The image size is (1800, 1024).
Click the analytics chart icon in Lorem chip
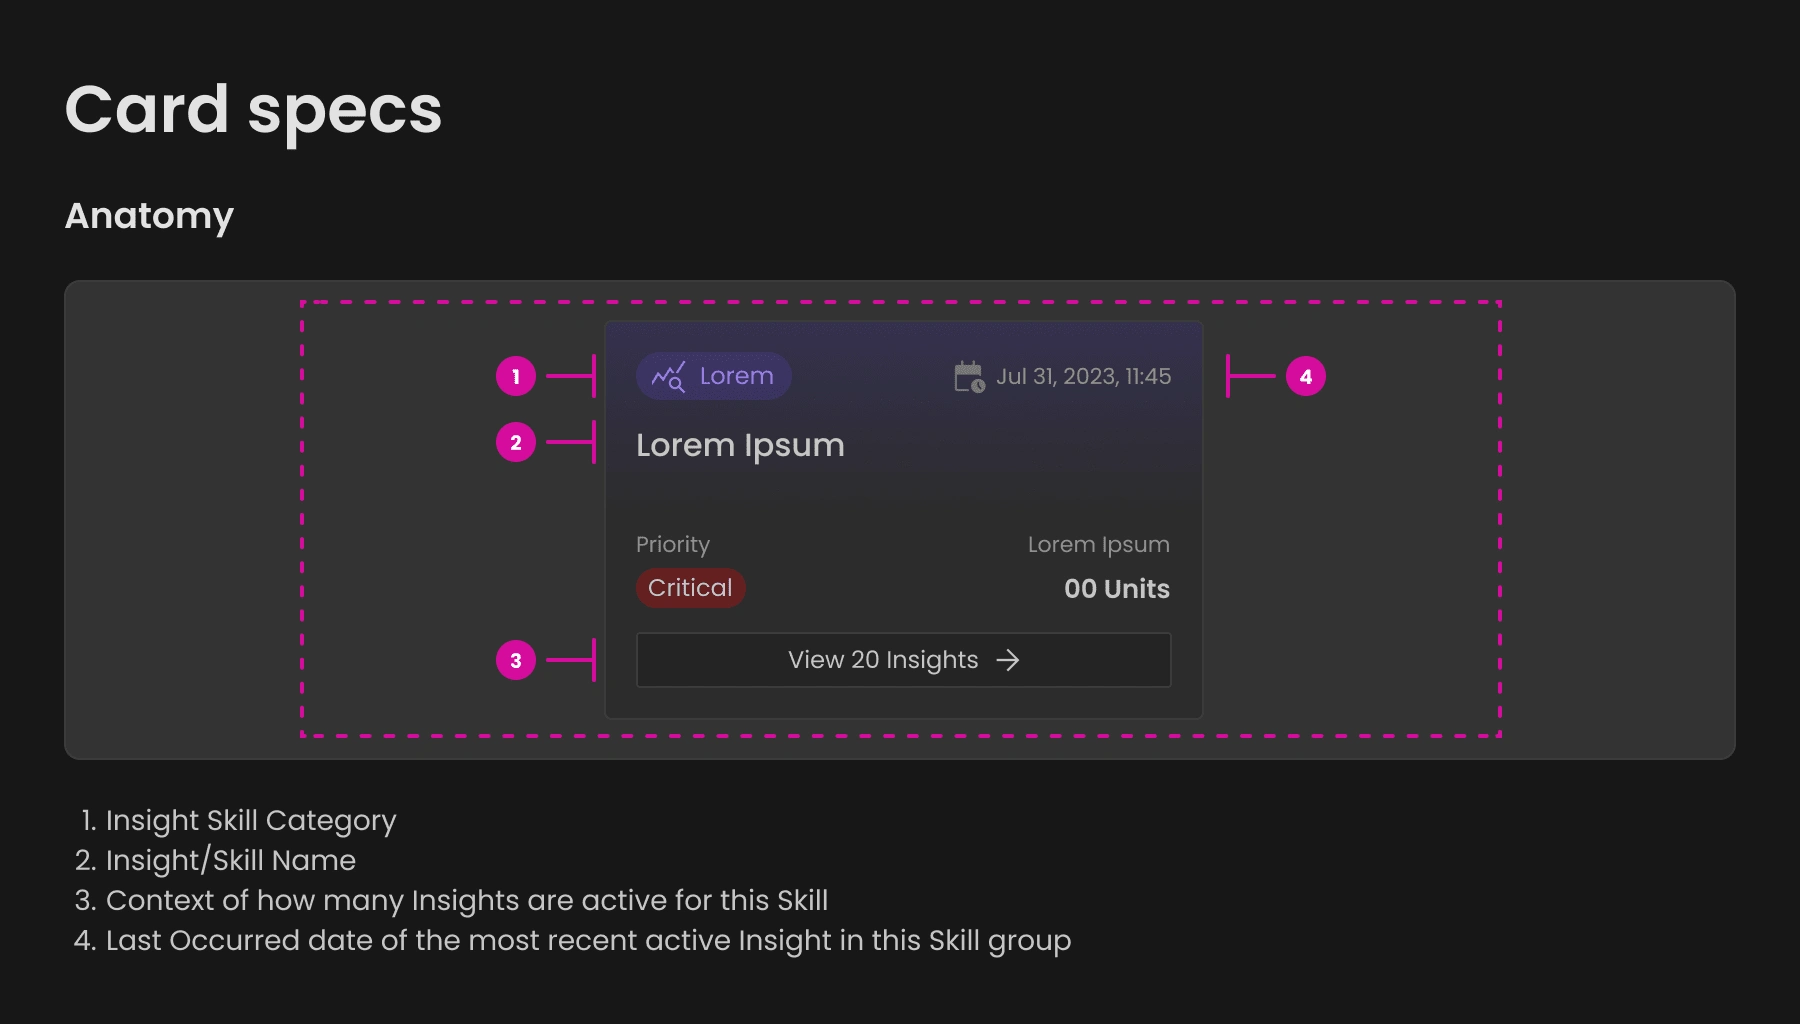point(668,377)
